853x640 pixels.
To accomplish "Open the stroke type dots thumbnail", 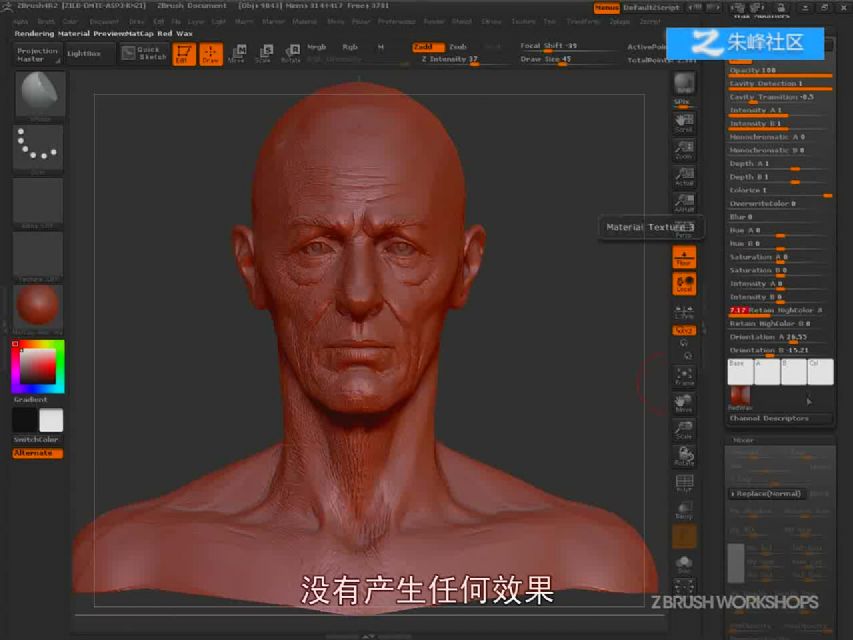I will coord(38,147).
